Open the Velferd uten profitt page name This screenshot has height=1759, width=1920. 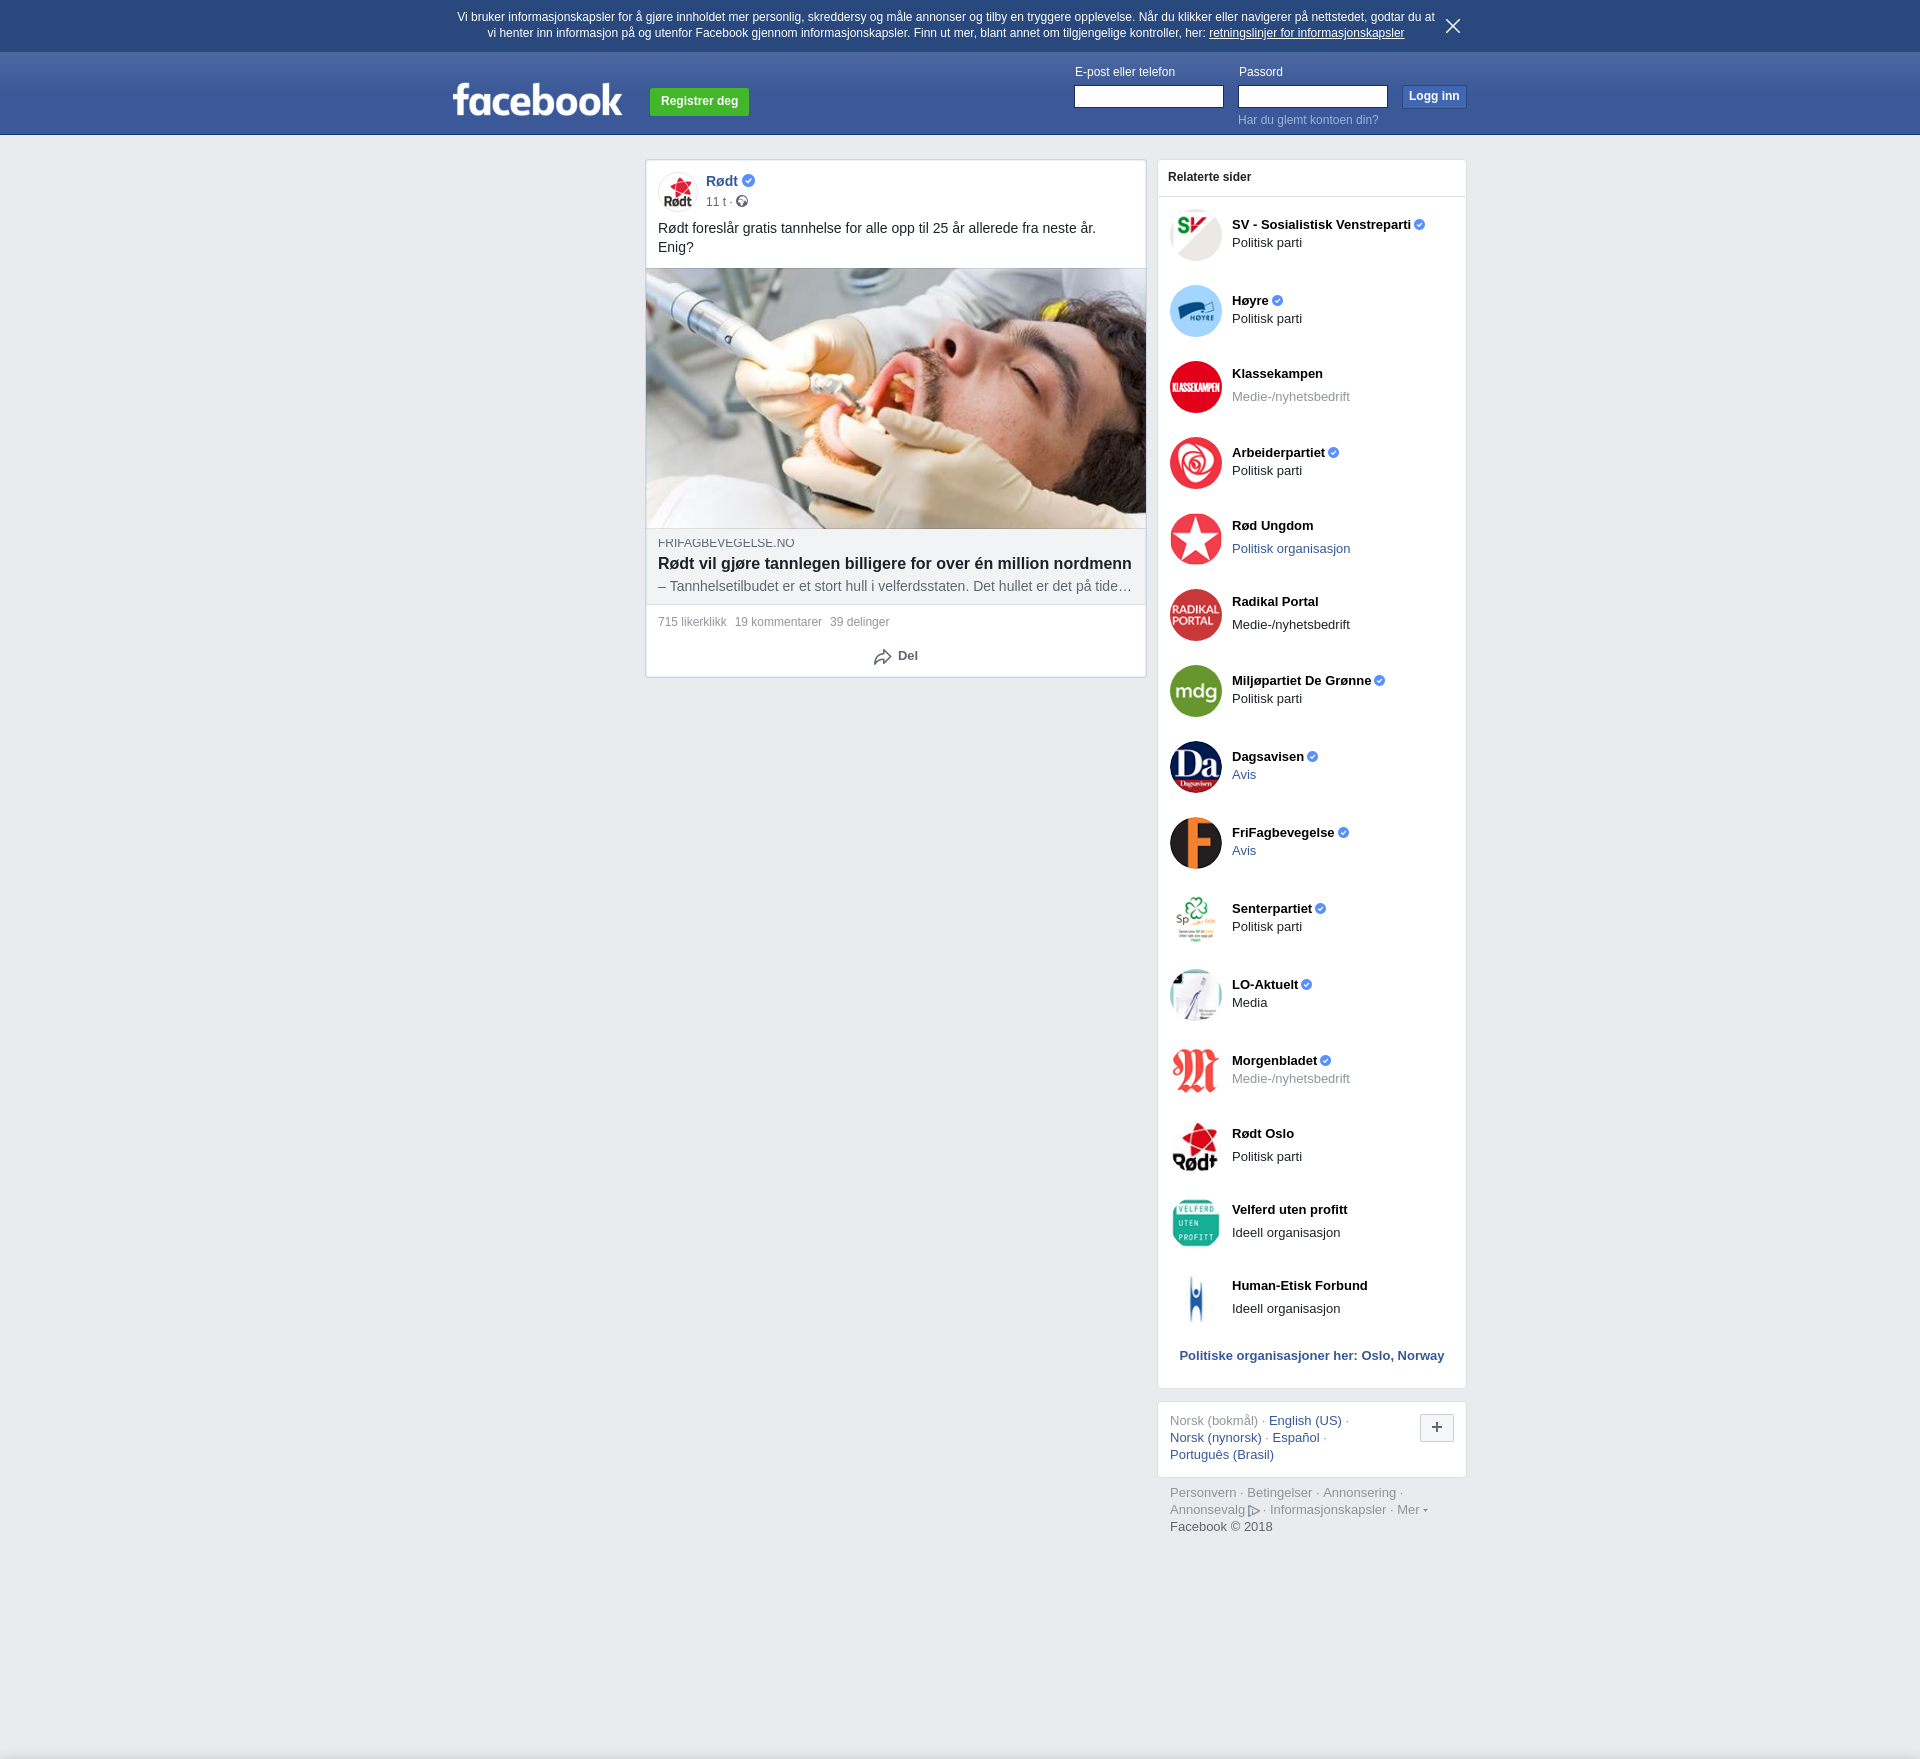click(x=1289, y=1210)
